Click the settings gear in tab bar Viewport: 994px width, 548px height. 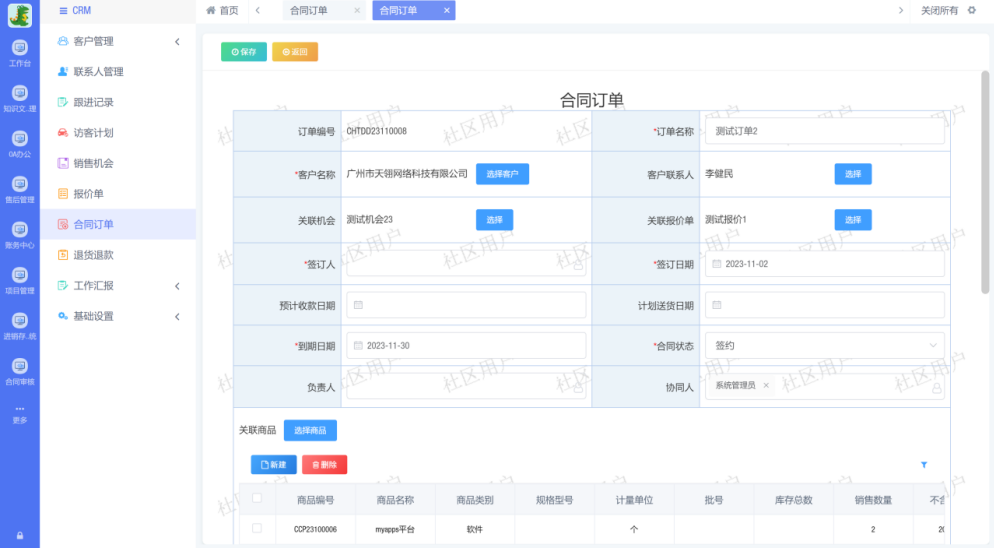971,10
